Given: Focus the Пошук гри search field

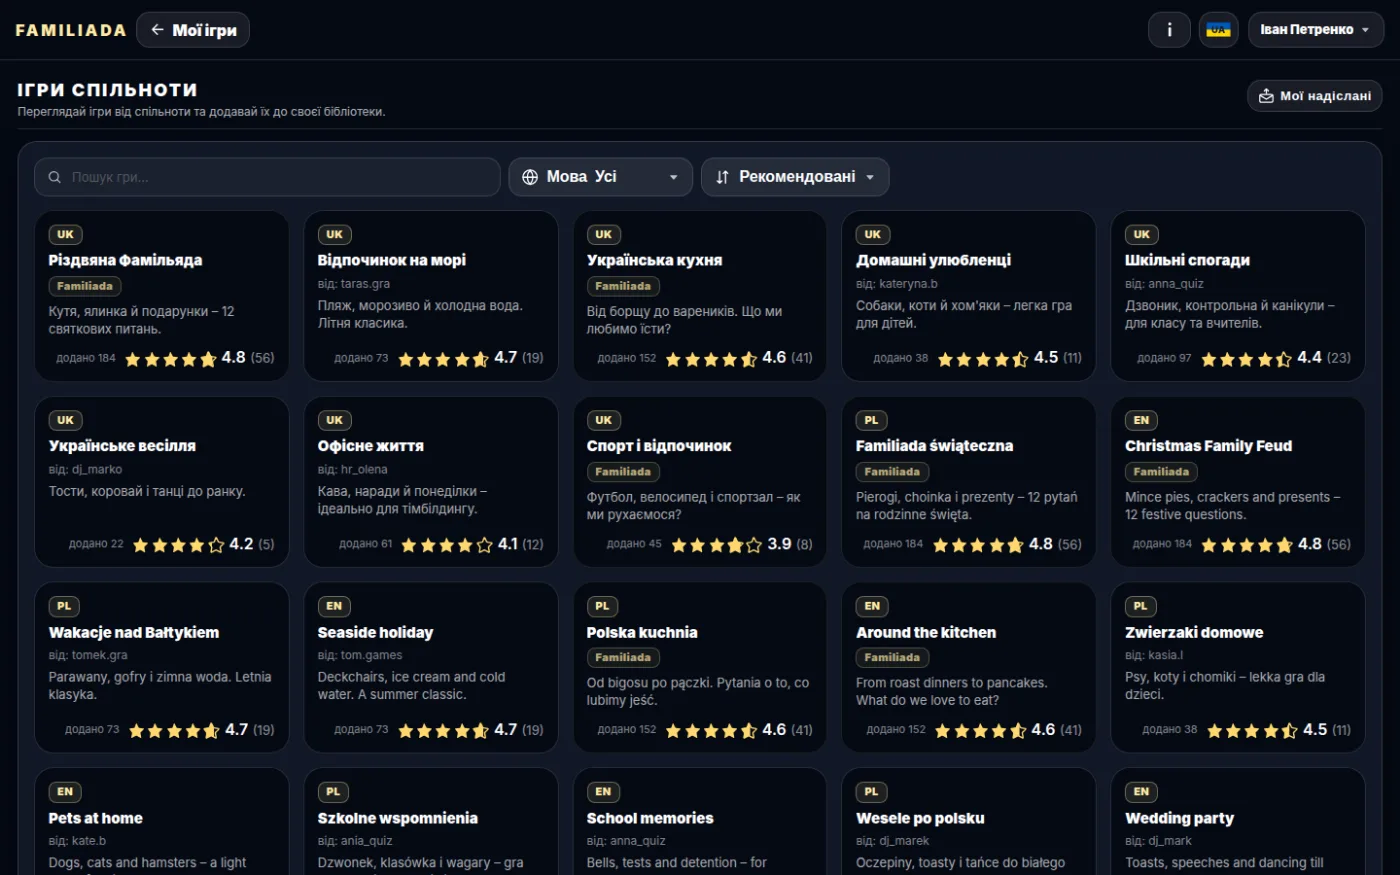Looking at the screenshot, I should [x=267, y=177].
